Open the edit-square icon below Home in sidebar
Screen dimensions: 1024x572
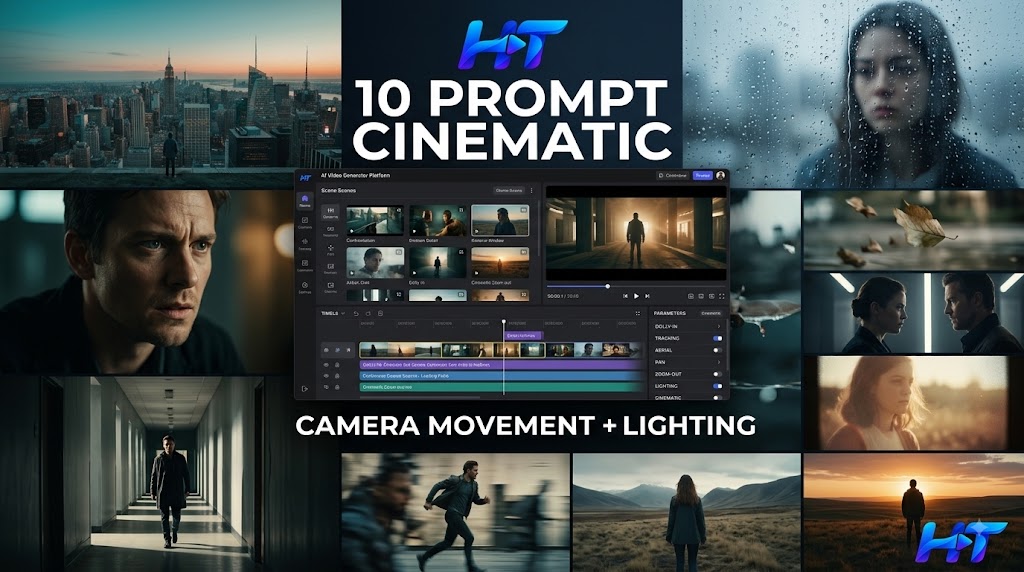304,222
